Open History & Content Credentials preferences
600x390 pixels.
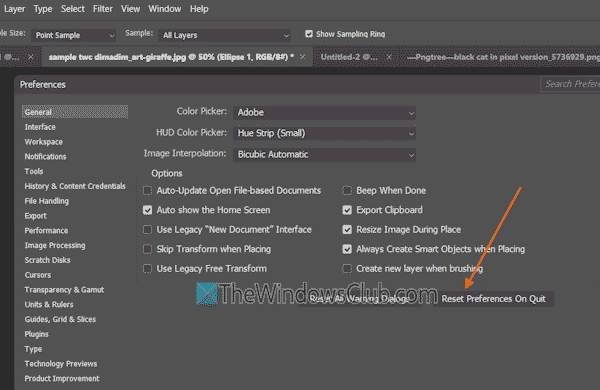(x=75, y=186)
